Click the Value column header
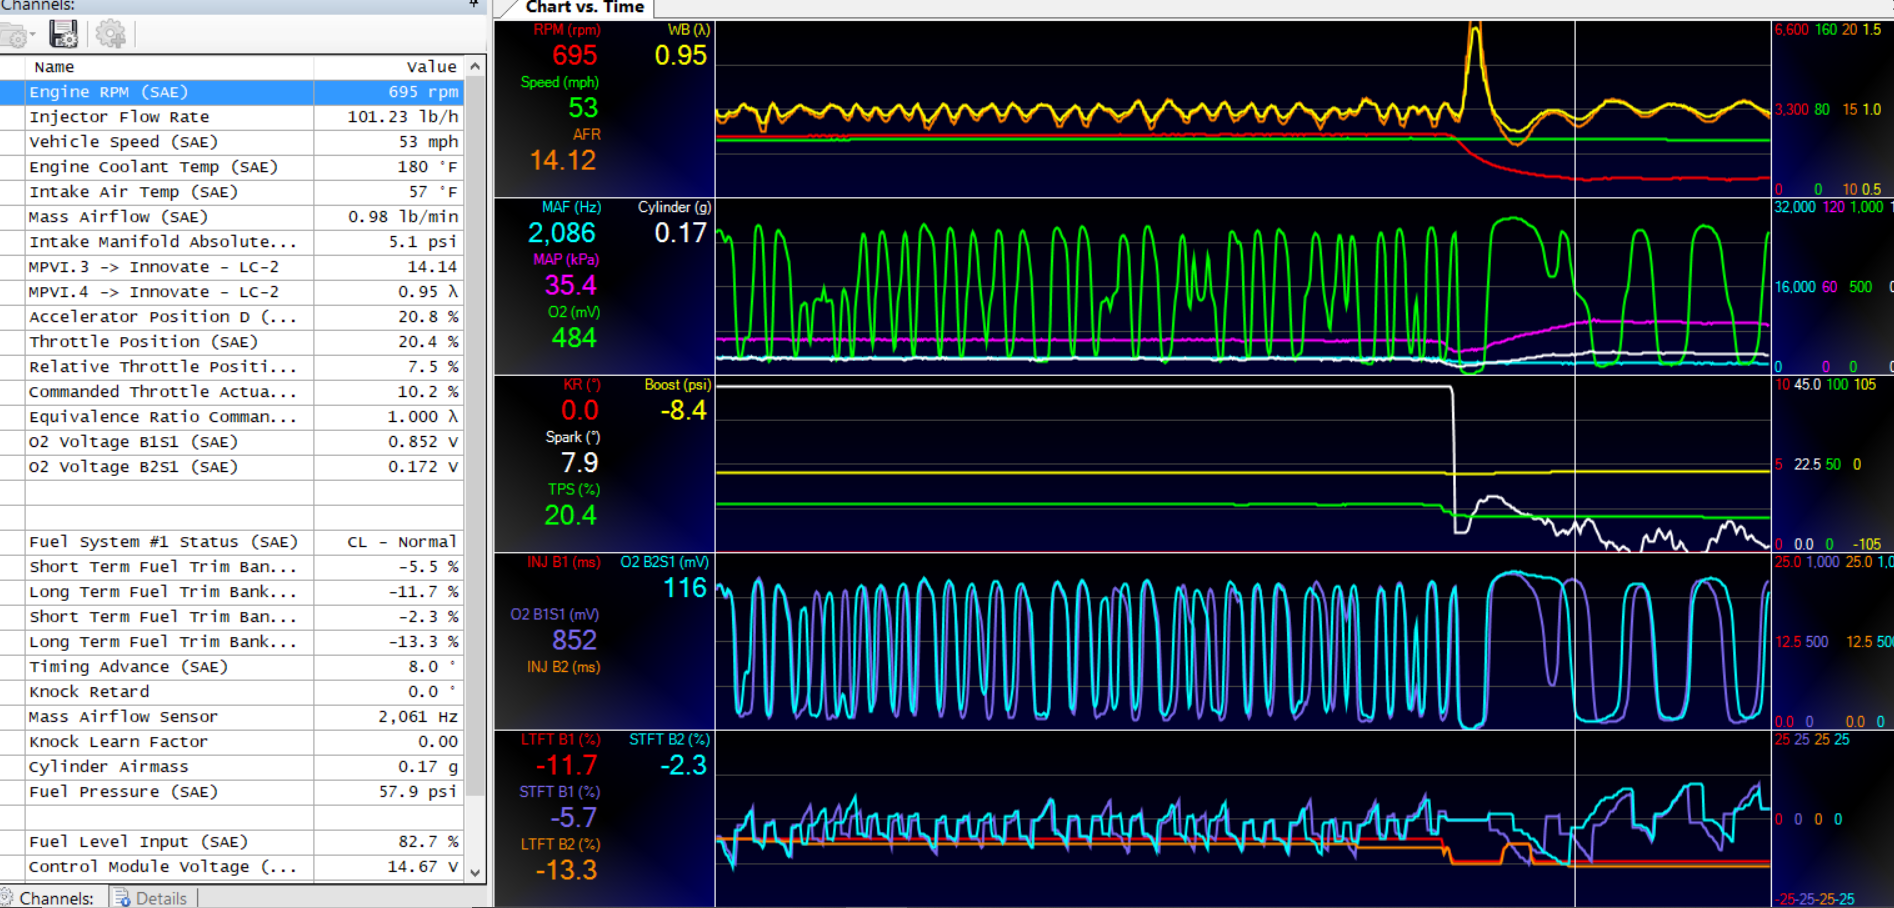The height and width of the screenshot is (908, 1894). (430, 67)
